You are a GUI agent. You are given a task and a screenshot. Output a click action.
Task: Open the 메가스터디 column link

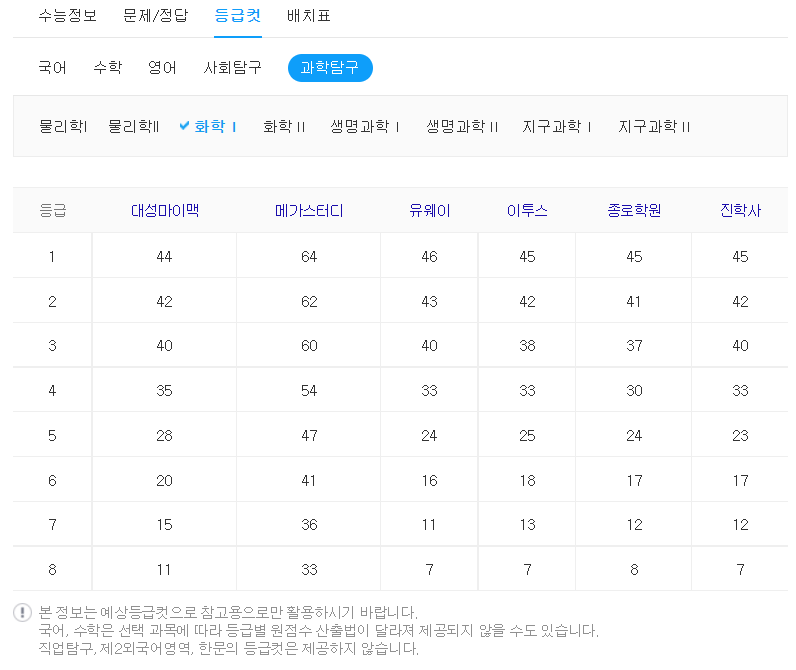(x=309, y=210)
